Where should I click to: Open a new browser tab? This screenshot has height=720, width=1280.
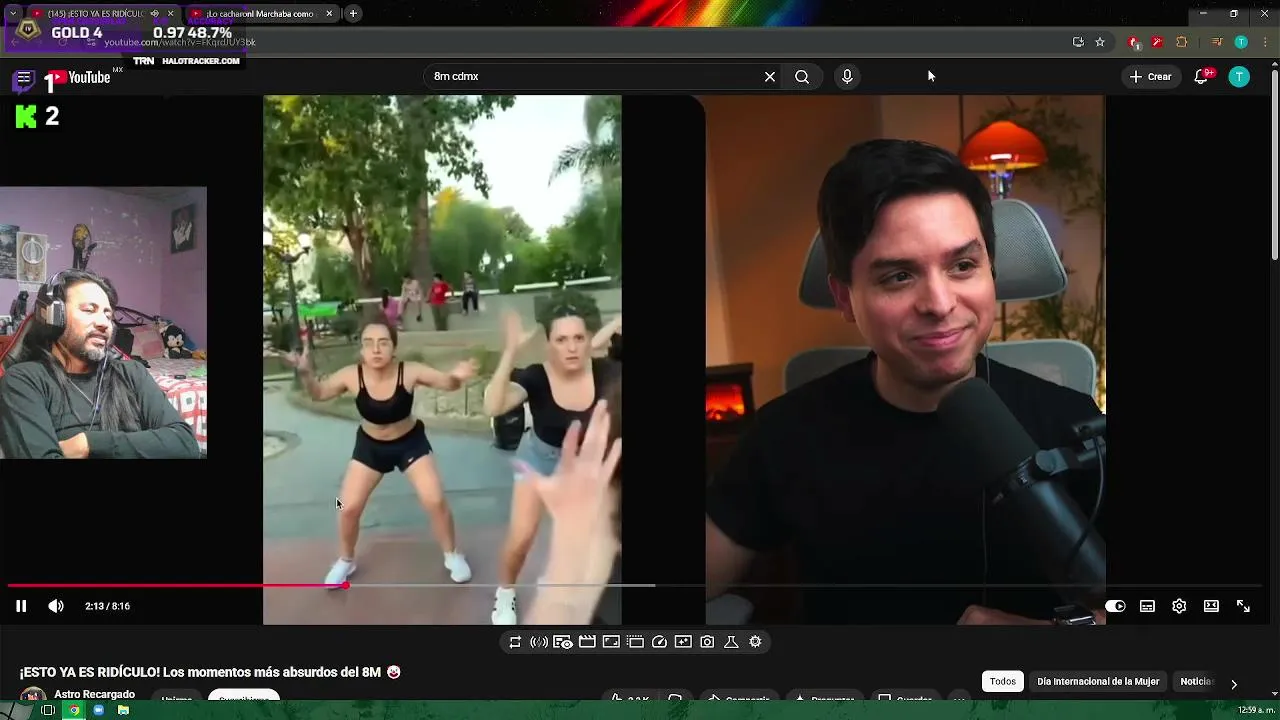coord(353,14)
